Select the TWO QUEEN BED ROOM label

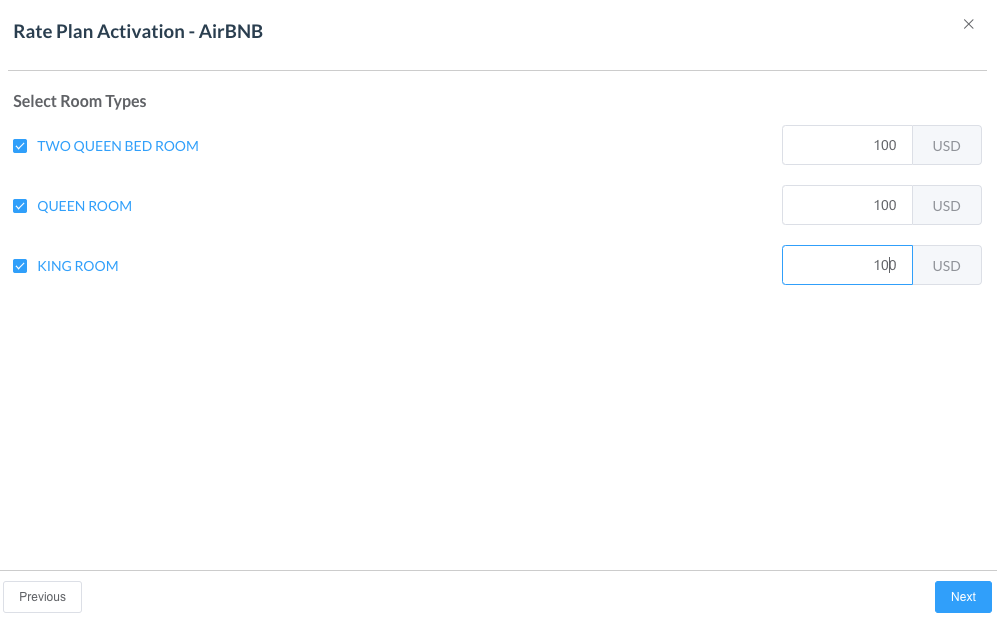117,146
